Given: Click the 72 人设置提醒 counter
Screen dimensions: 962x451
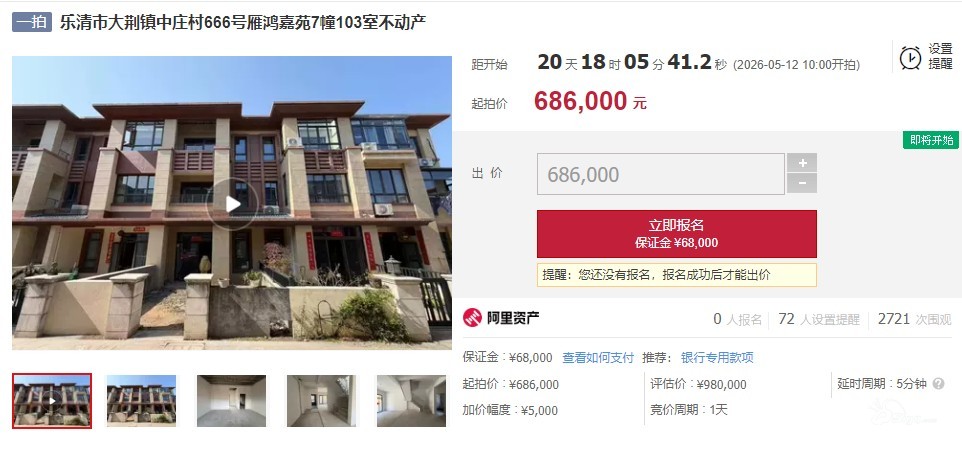Looking at the screenshot, I should [x=818, y=319].
